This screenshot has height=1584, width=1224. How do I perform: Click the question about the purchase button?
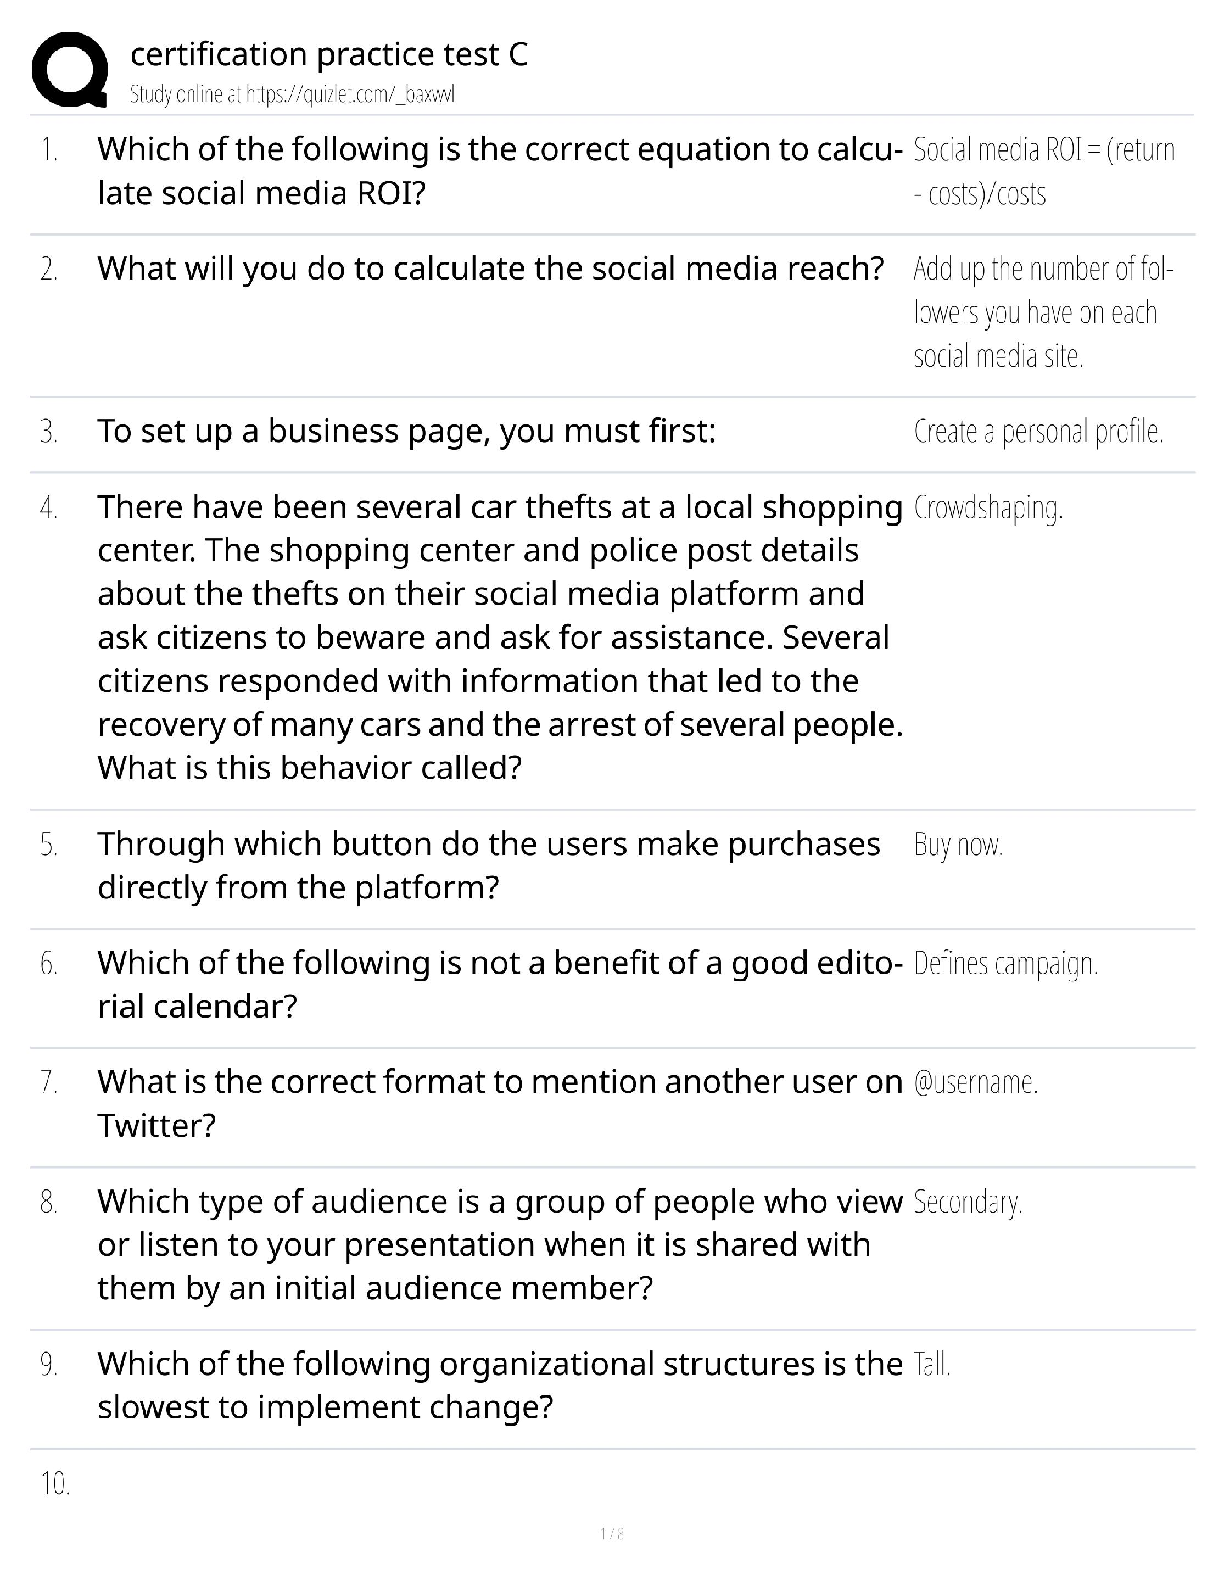(488, 865)
